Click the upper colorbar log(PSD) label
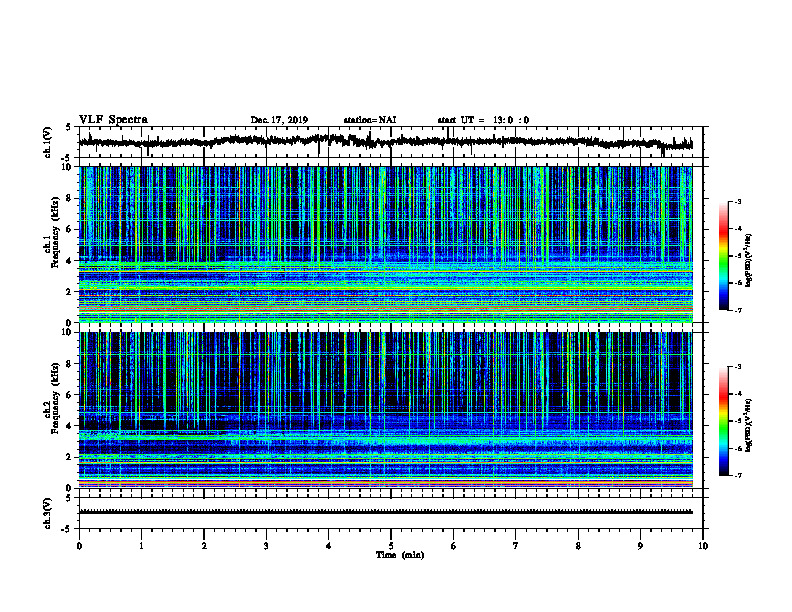Image resolution: width=792 pixels, height=612 pixels. tap(749, 260)
